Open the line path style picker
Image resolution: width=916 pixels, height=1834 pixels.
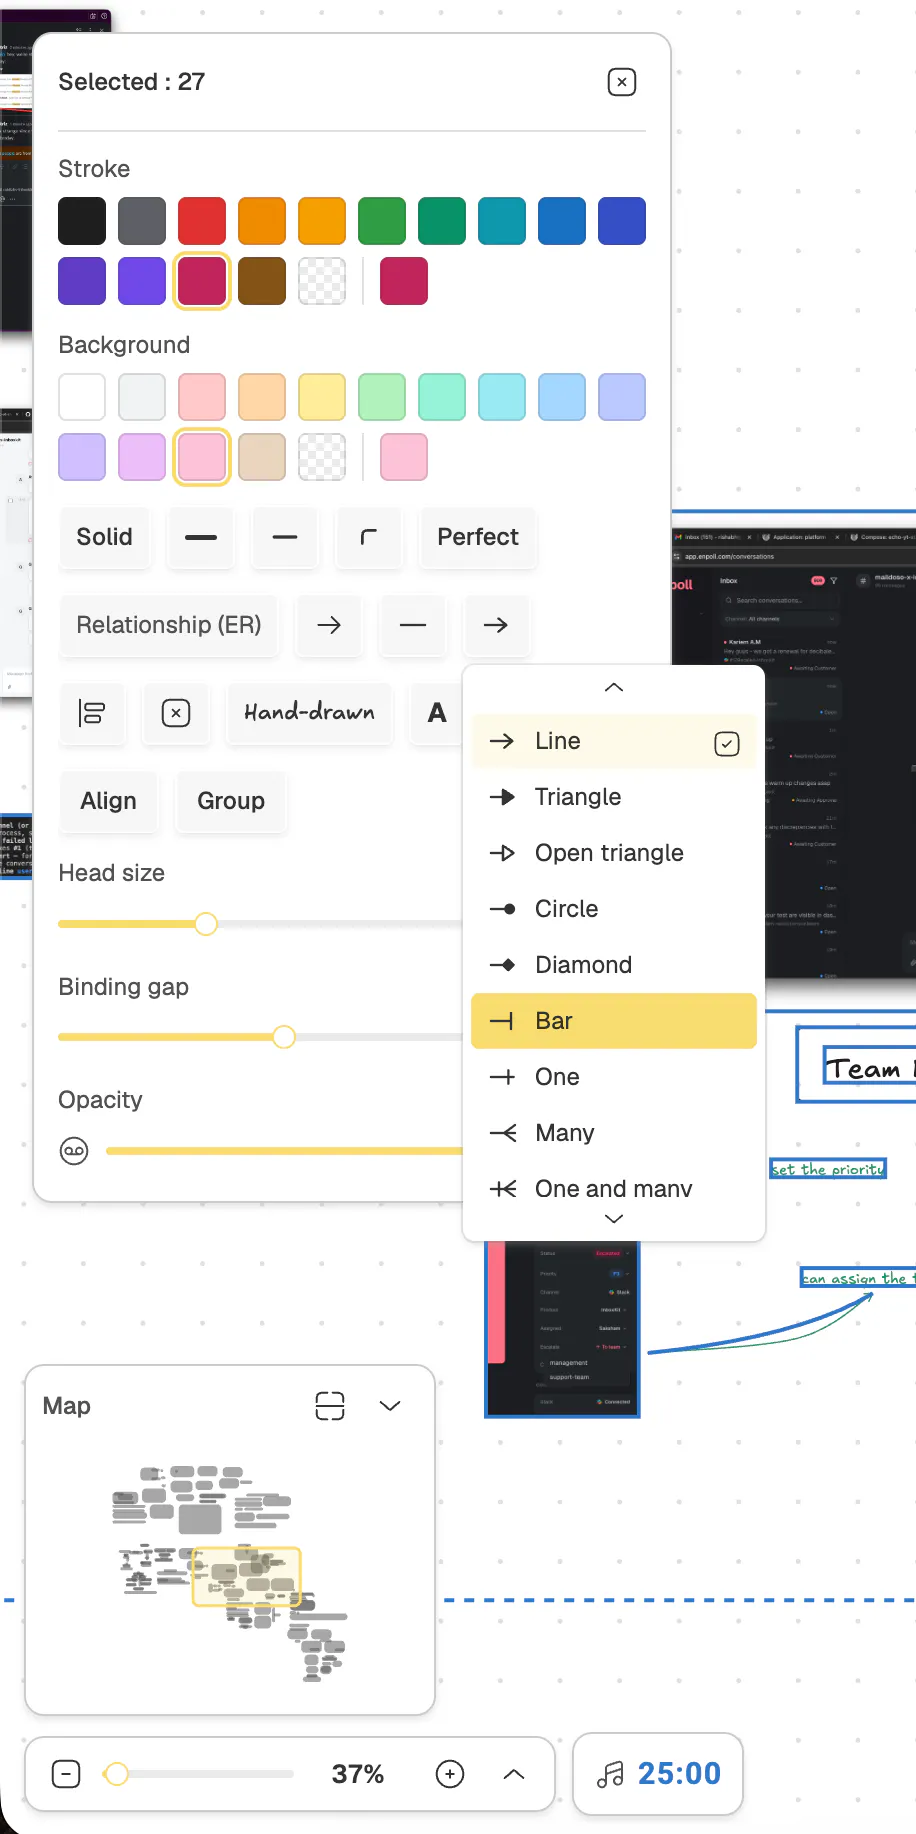[x=413, y=625]
